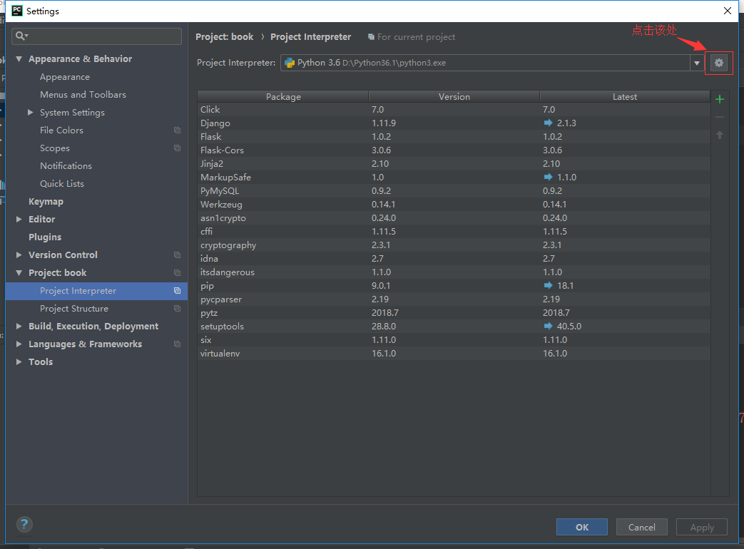Open the Keymap settings
This screenshot has height=549, width=744.
(46, 202)
